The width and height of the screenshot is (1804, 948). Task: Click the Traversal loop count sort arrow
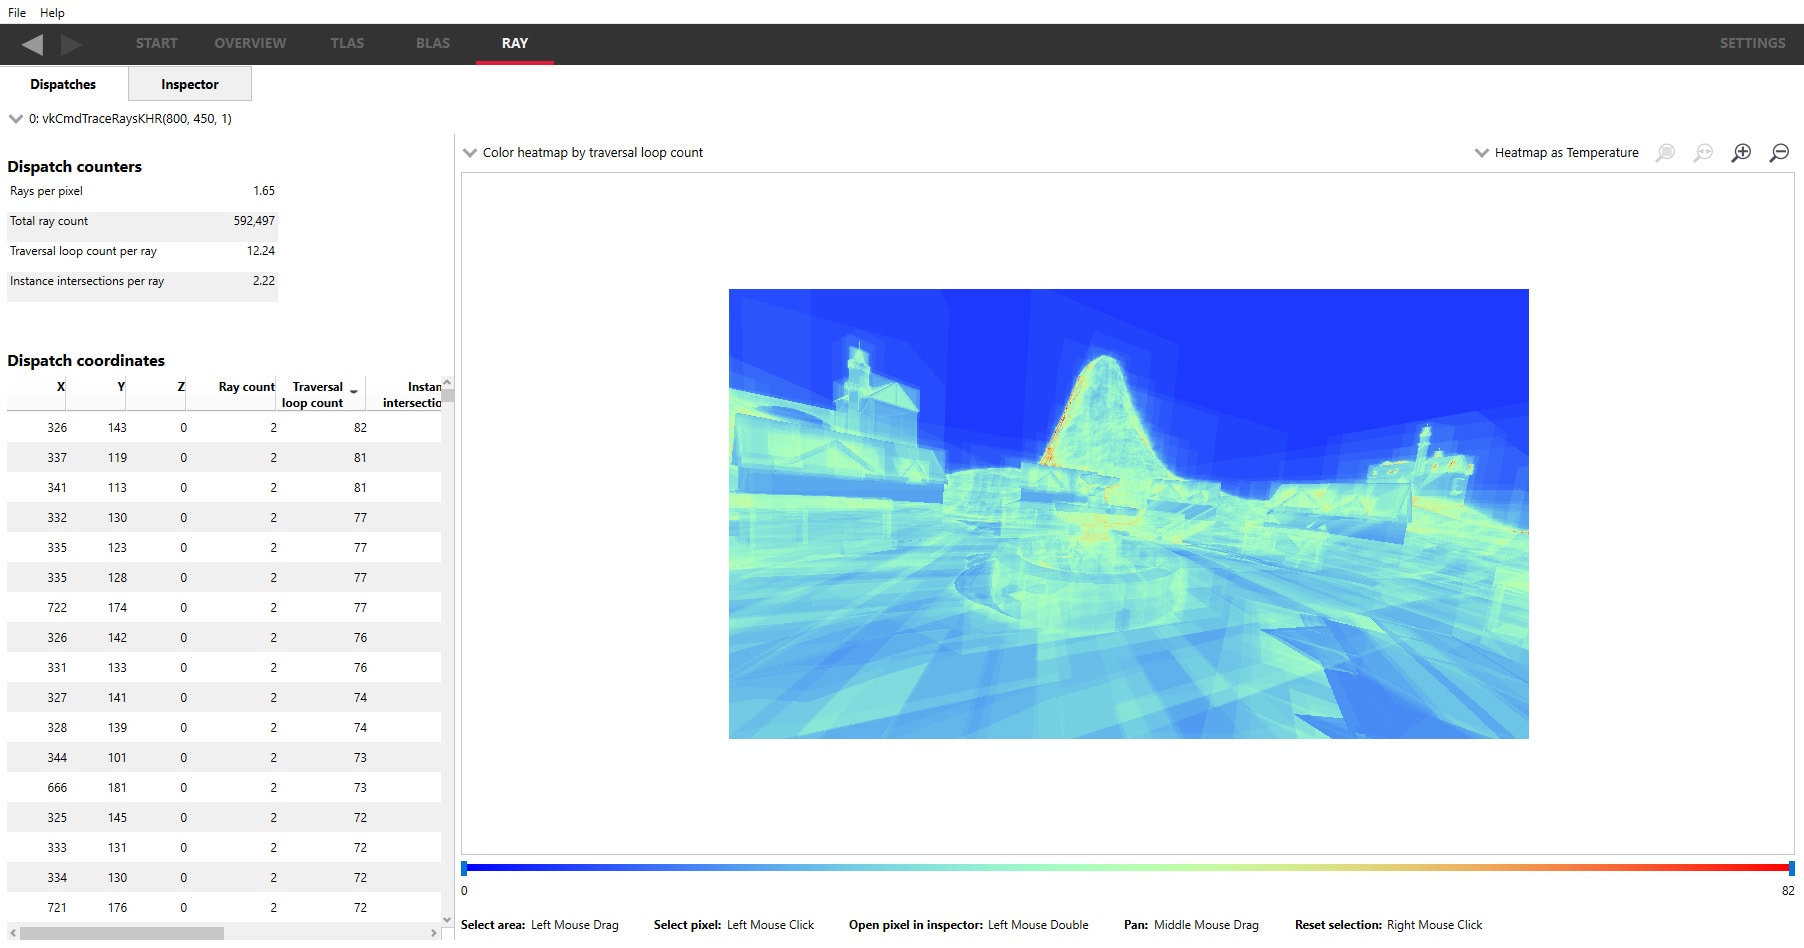pos(354,392)
